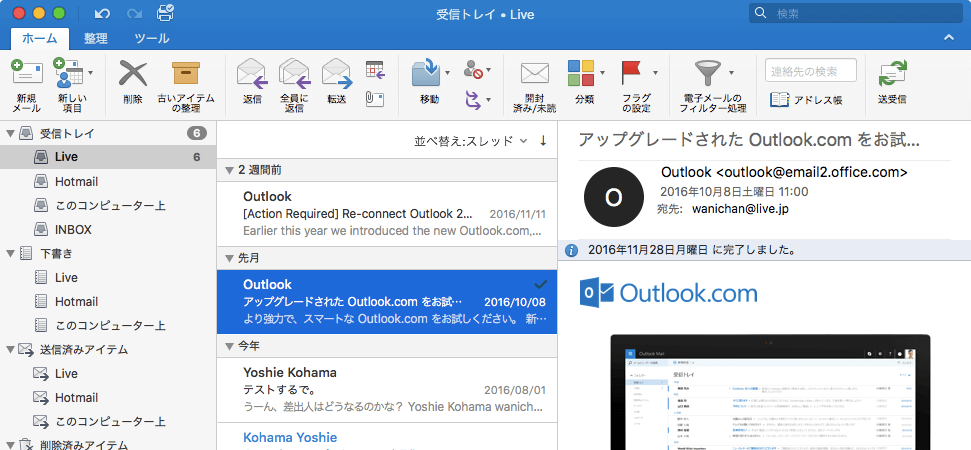Expand the 削除済みアイテム folder

[x=10, y=444]
